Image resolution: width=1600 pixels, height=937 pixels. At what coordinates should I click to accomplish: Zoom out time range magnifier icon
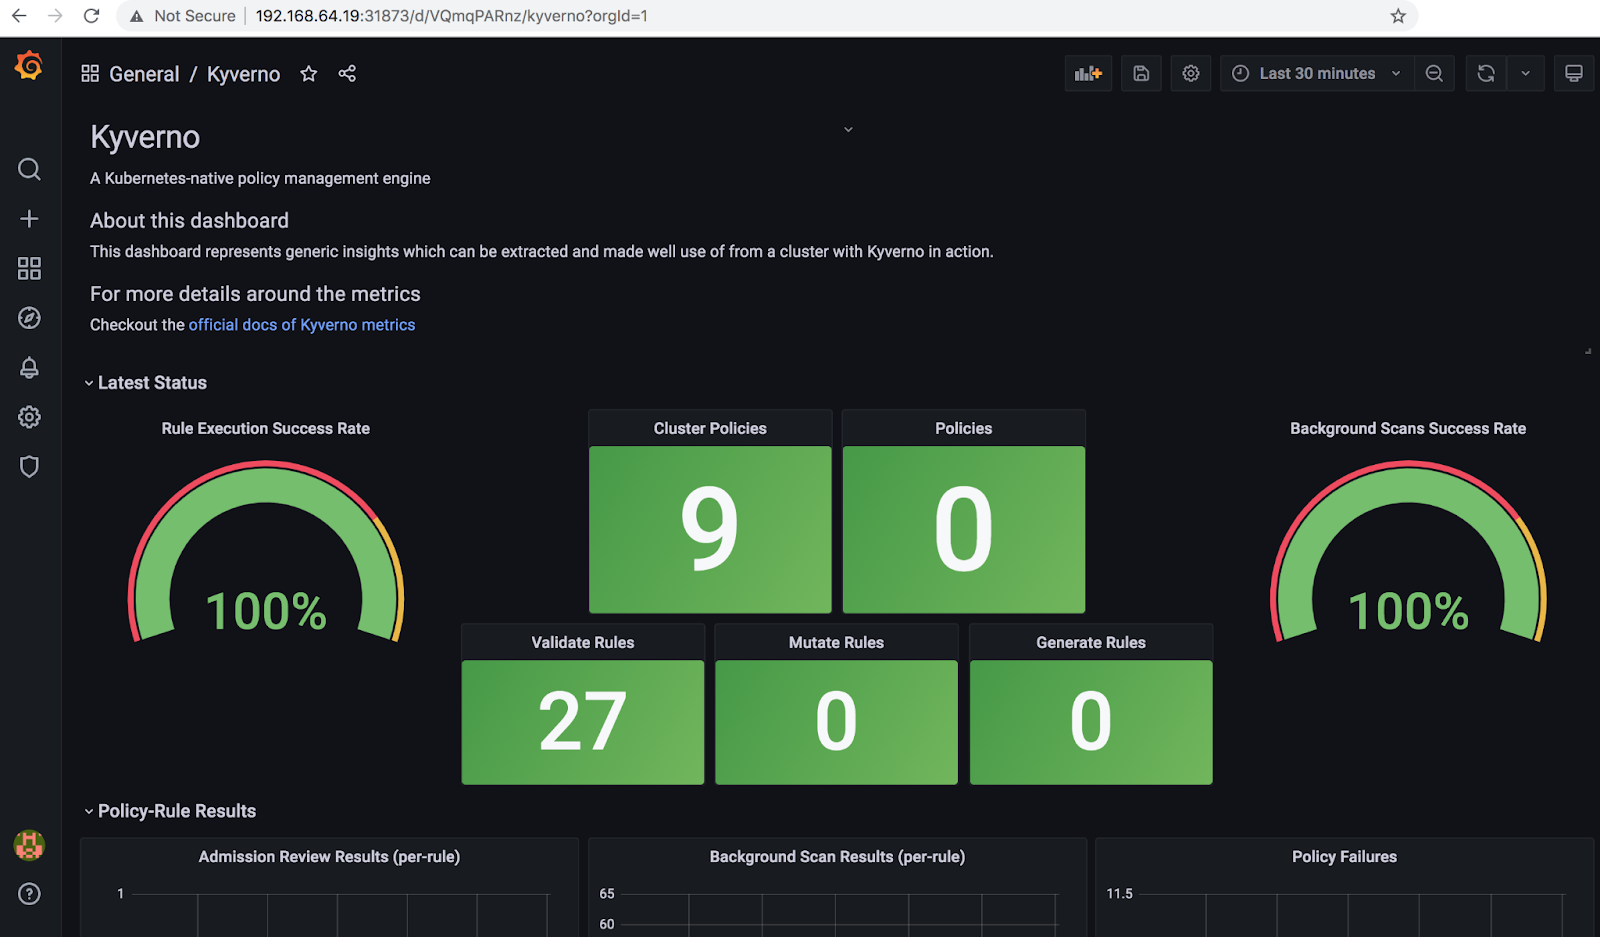1434,73
